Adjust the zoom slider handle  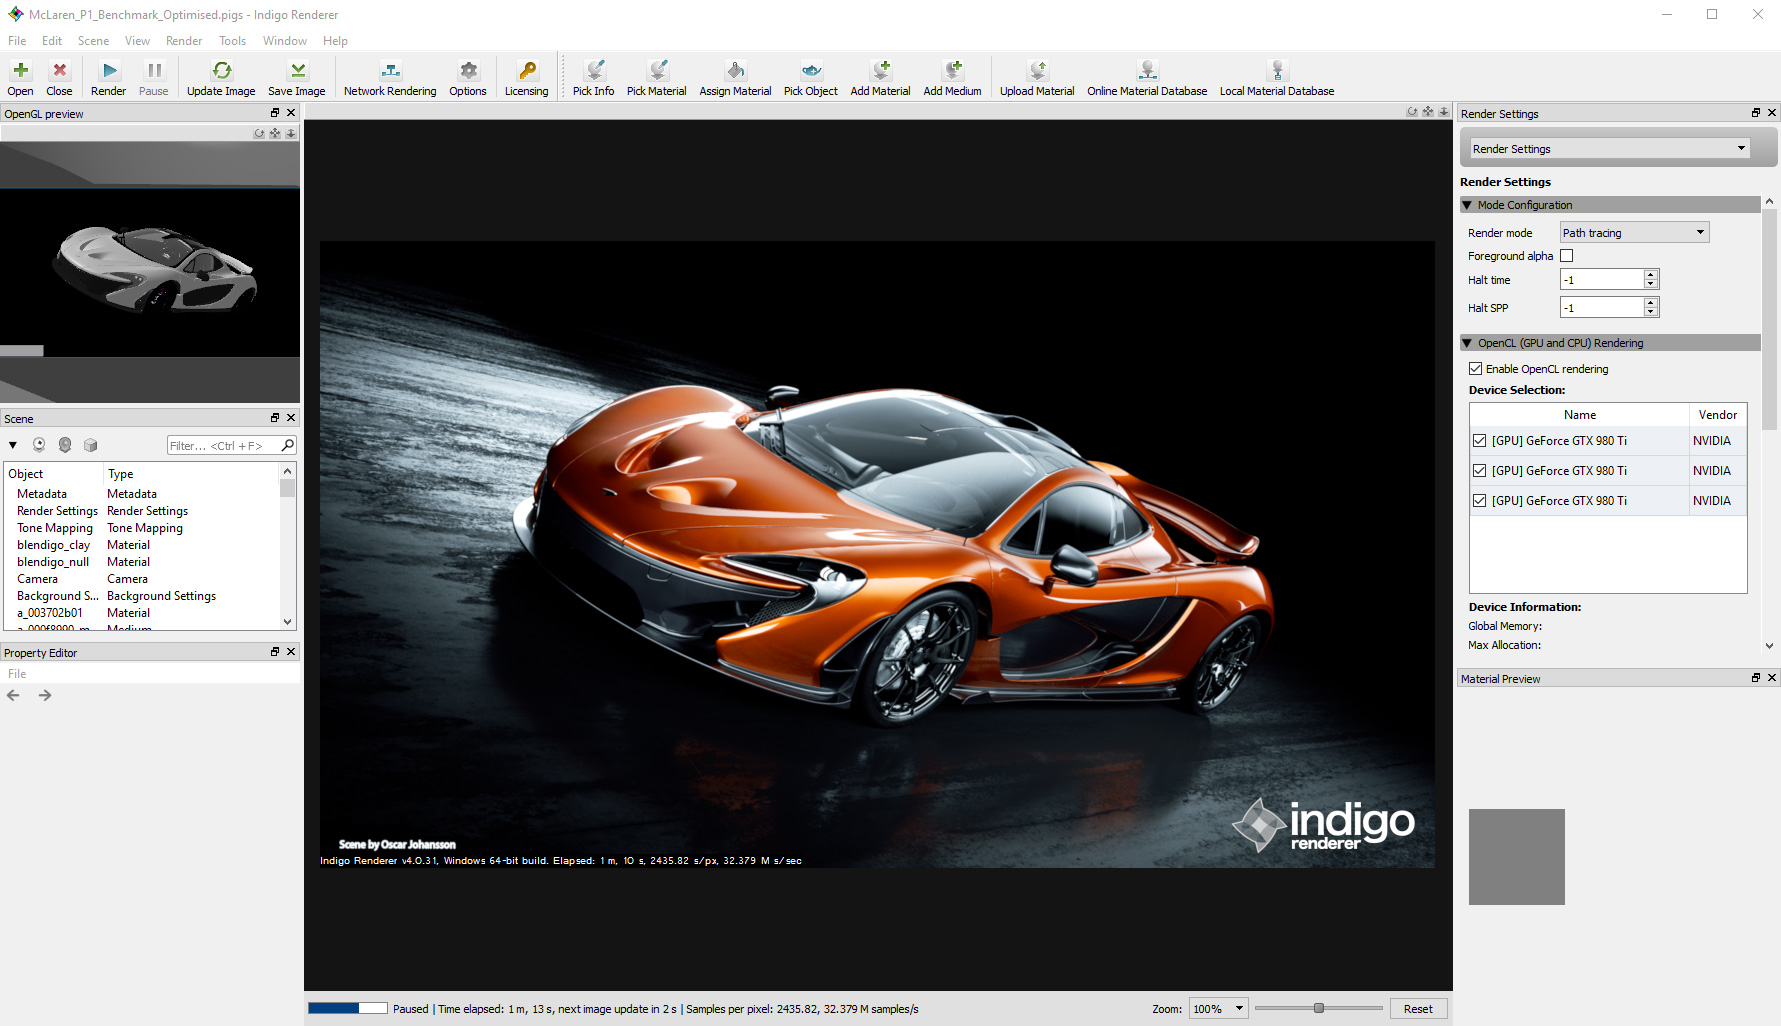1319,1008
